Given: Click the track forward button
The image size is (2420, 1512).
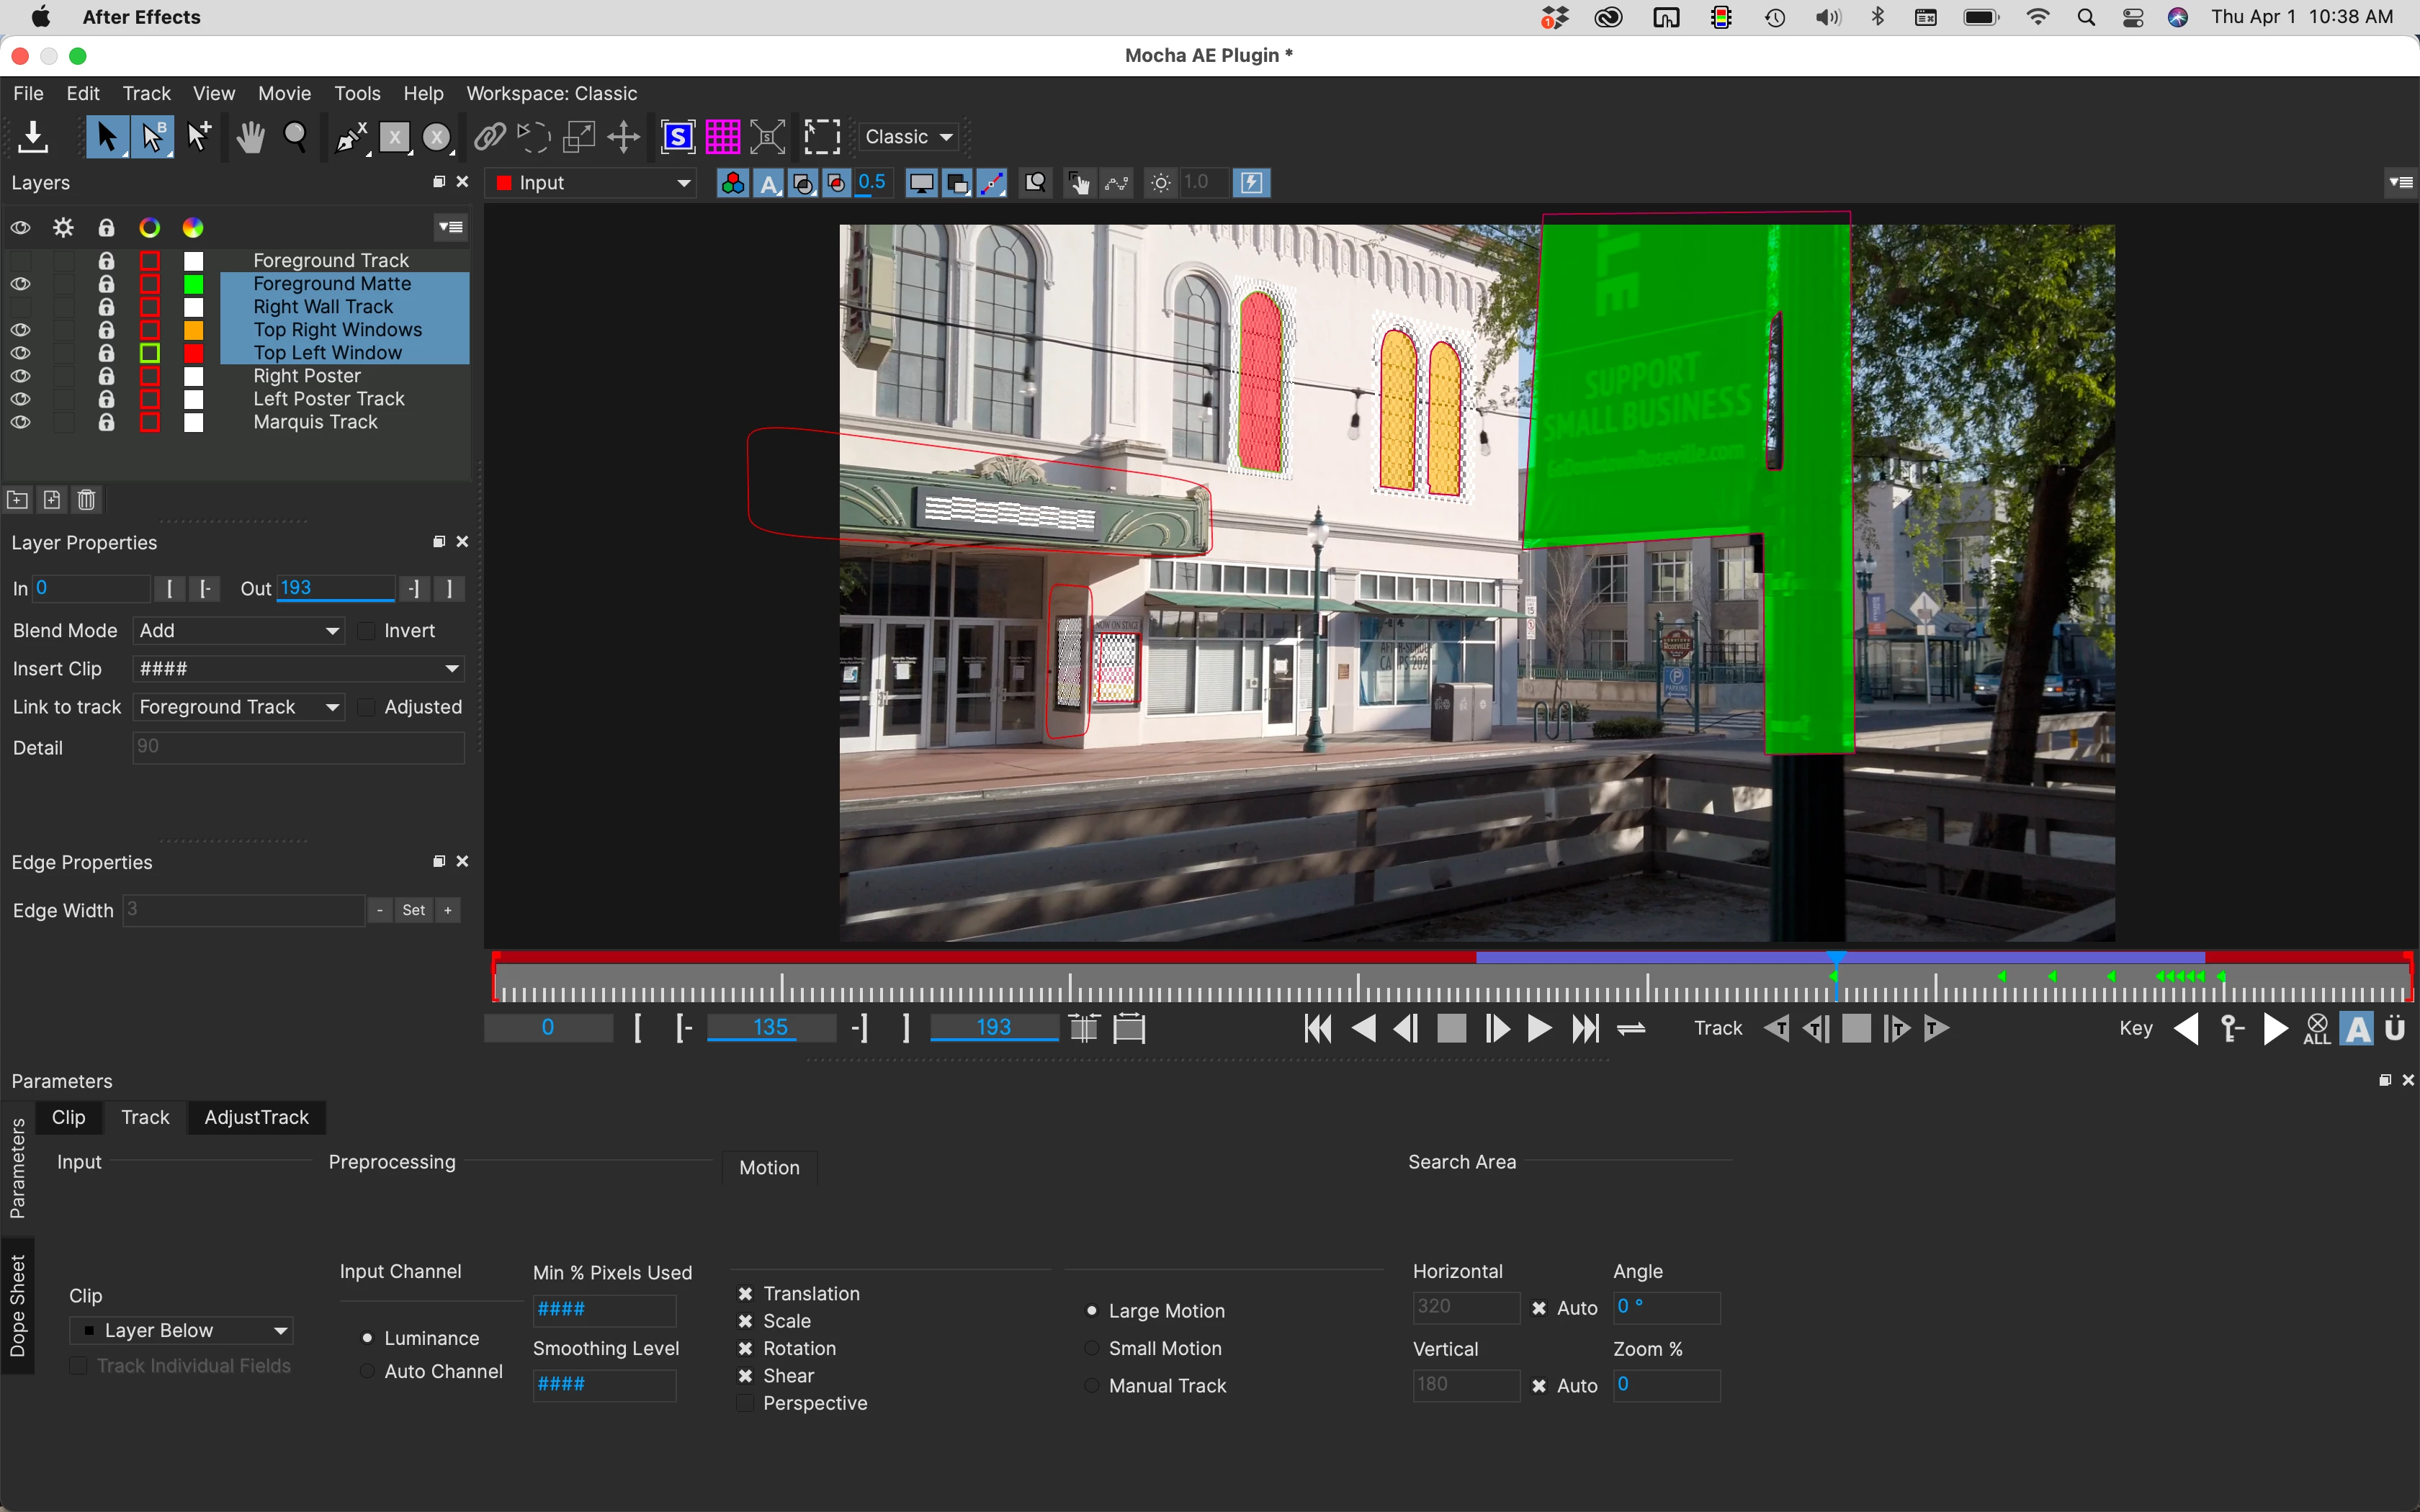Looking at the screenshot, I should click(x=1937, y=1028).
